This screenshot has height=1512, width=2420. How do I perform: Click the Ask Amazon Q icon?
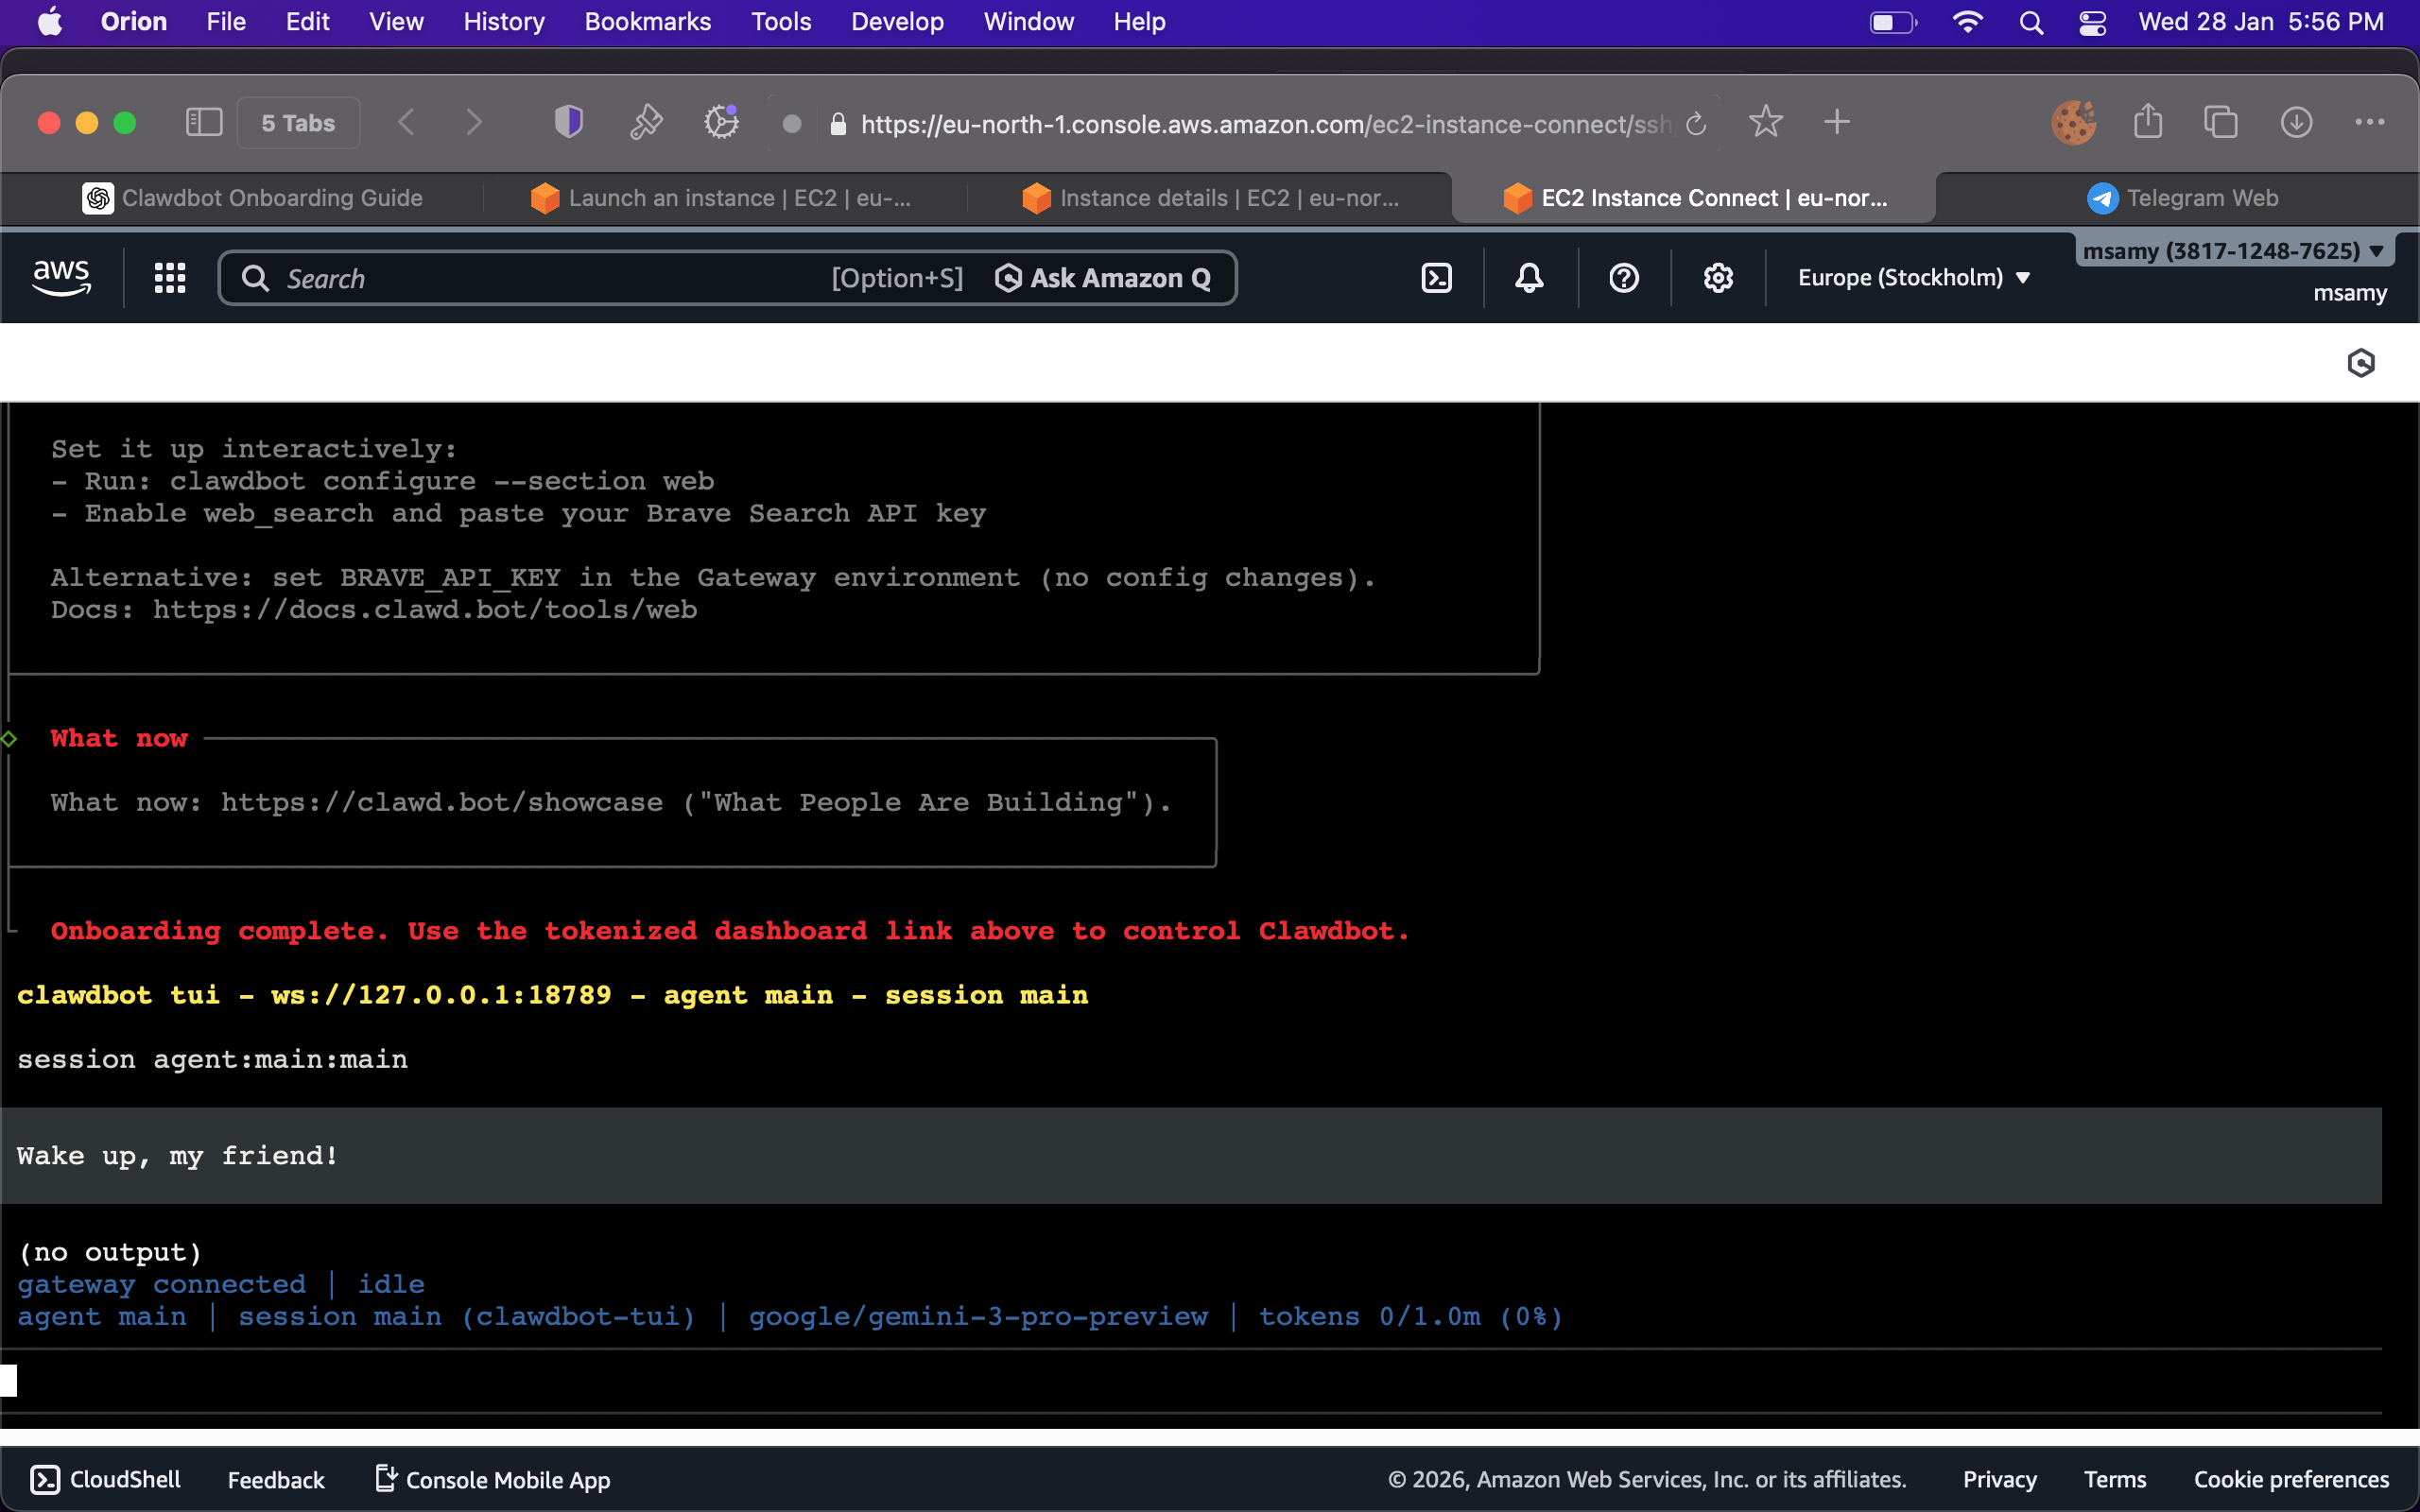click(1008, 278)
